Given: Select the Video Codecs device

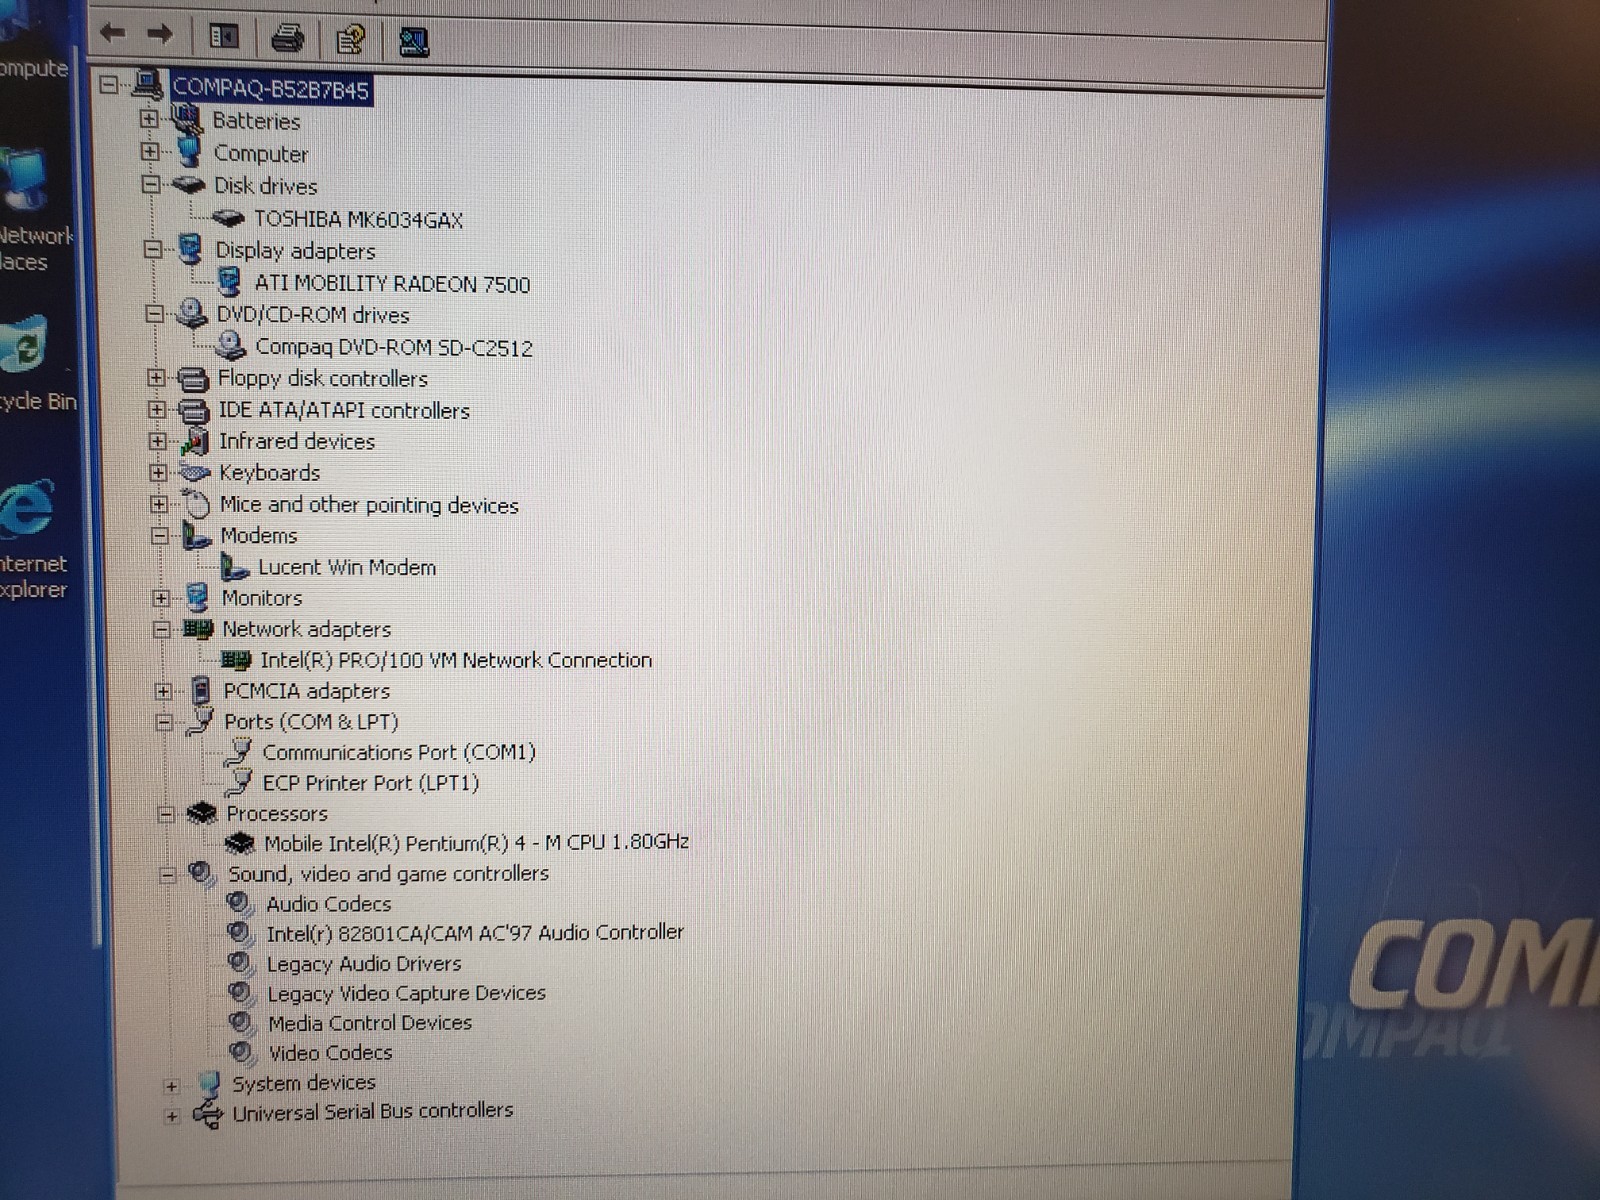Looking at the screenshot, I should click(x=330, y=1053).
